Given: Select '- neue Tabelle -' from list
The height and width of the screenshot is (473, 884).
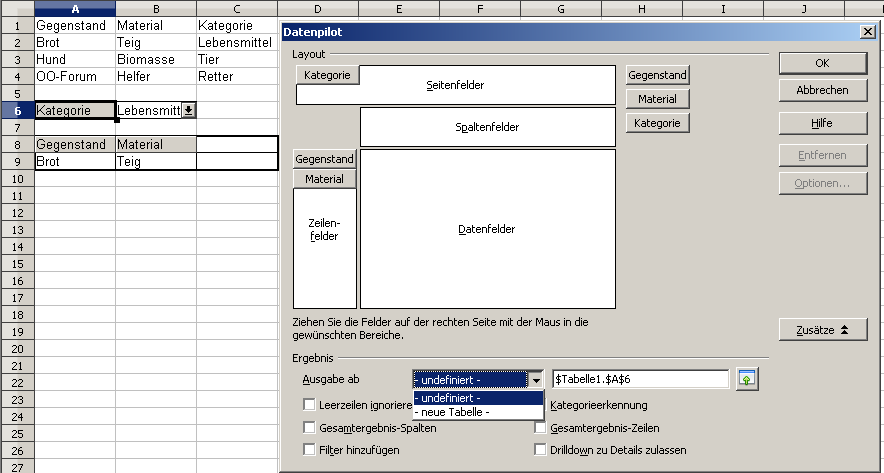Looking at the screenshot, I should 477,412.
